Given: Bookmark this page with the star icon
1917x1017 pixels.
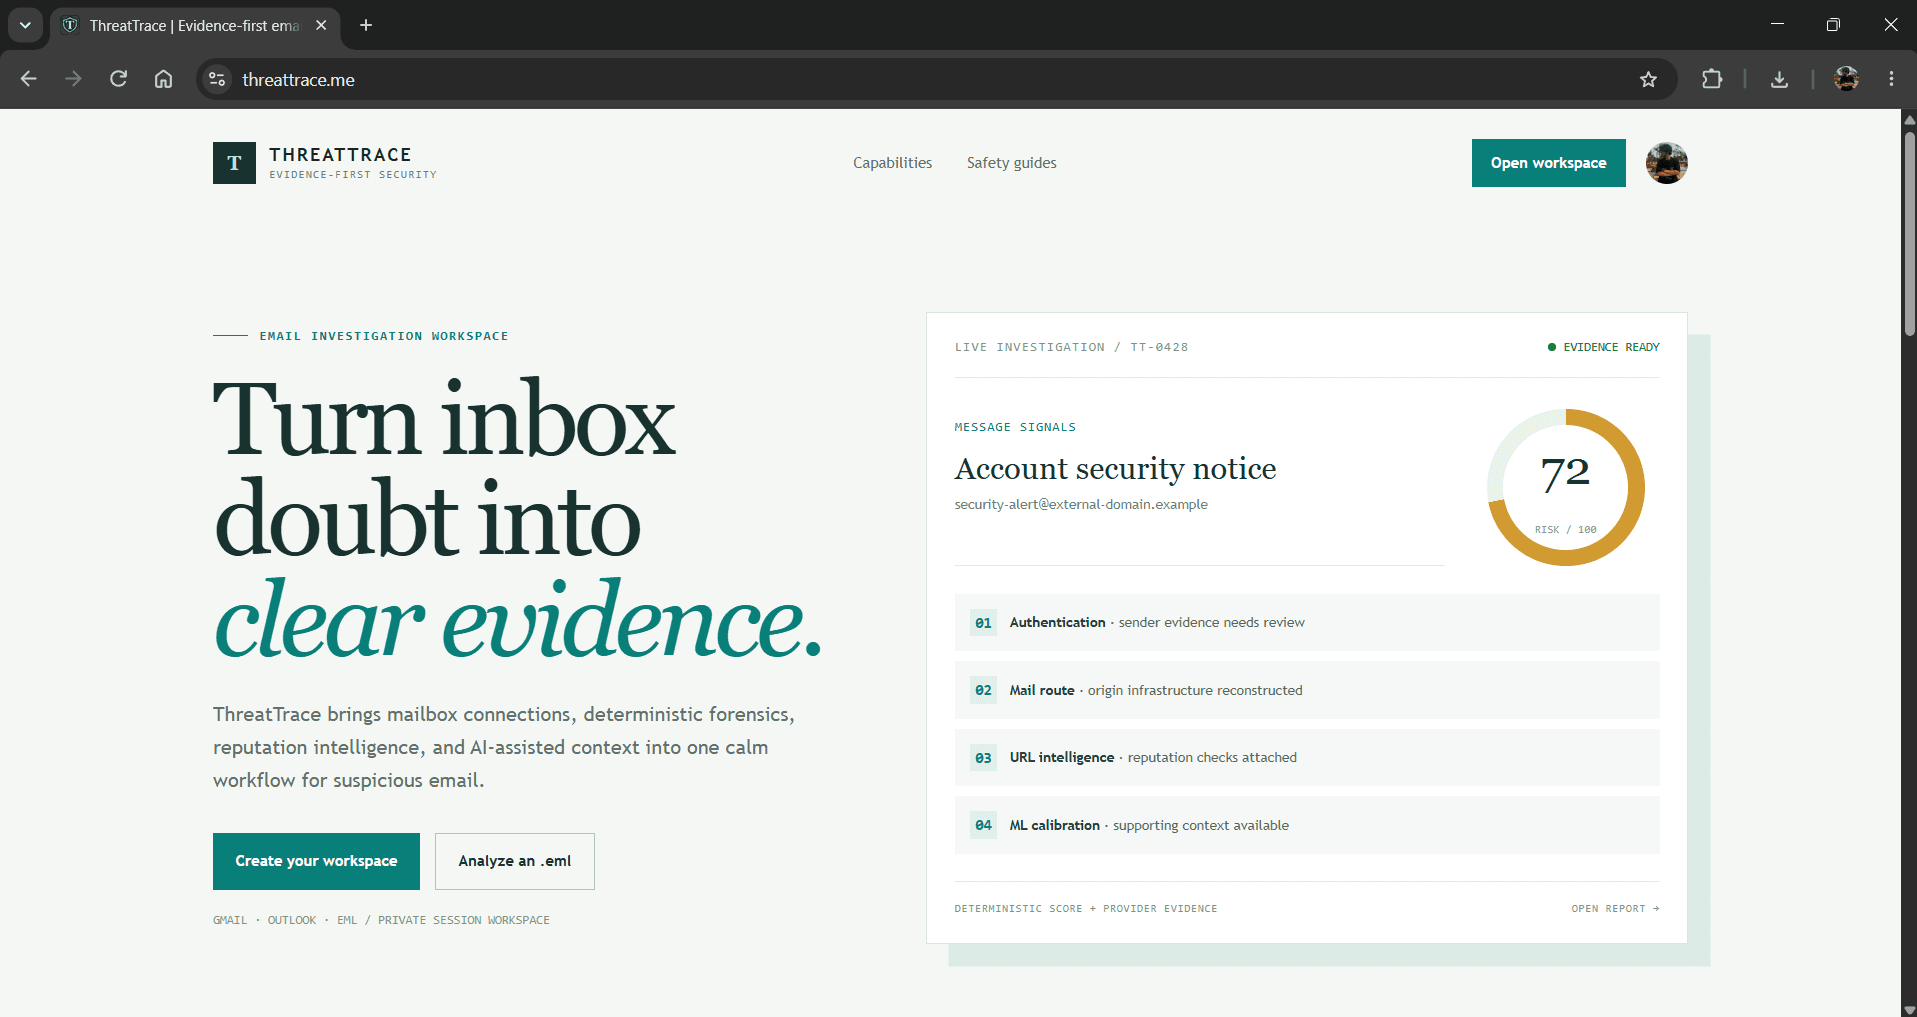Looking at the screenshot, I should [1649, 79].
